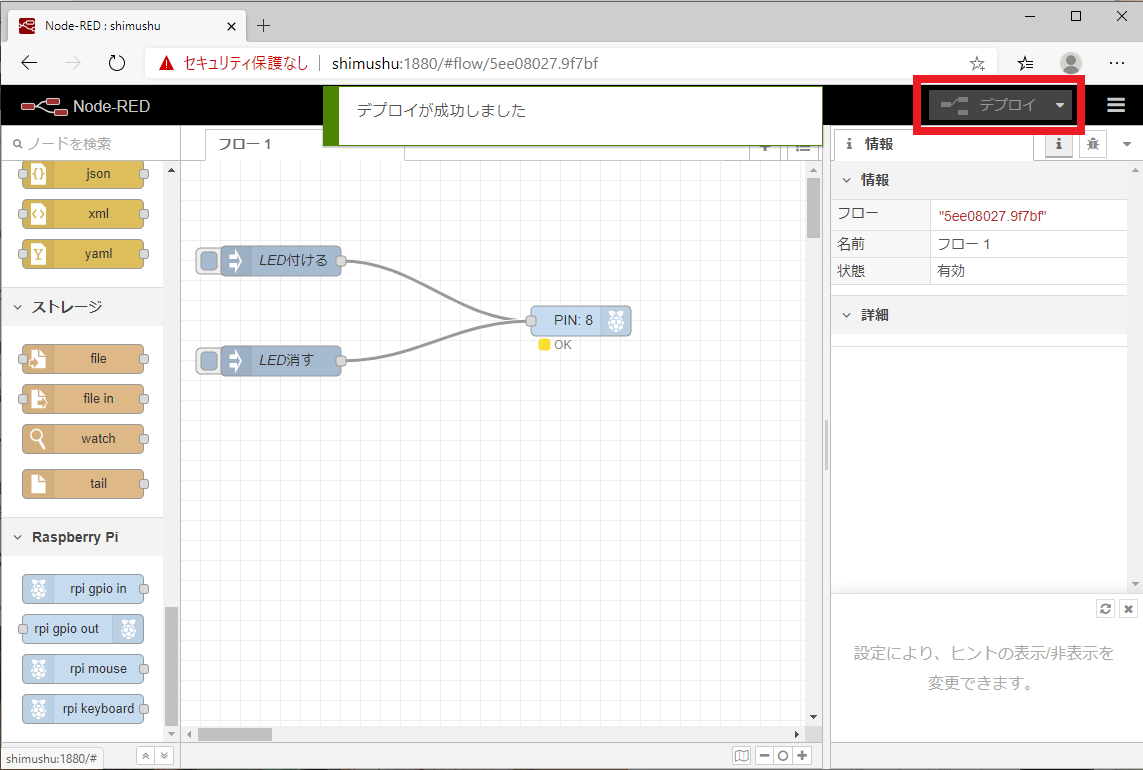Open the browser profile icon
Viewport: 1143px width, 770px height.
pos(1070,63)
